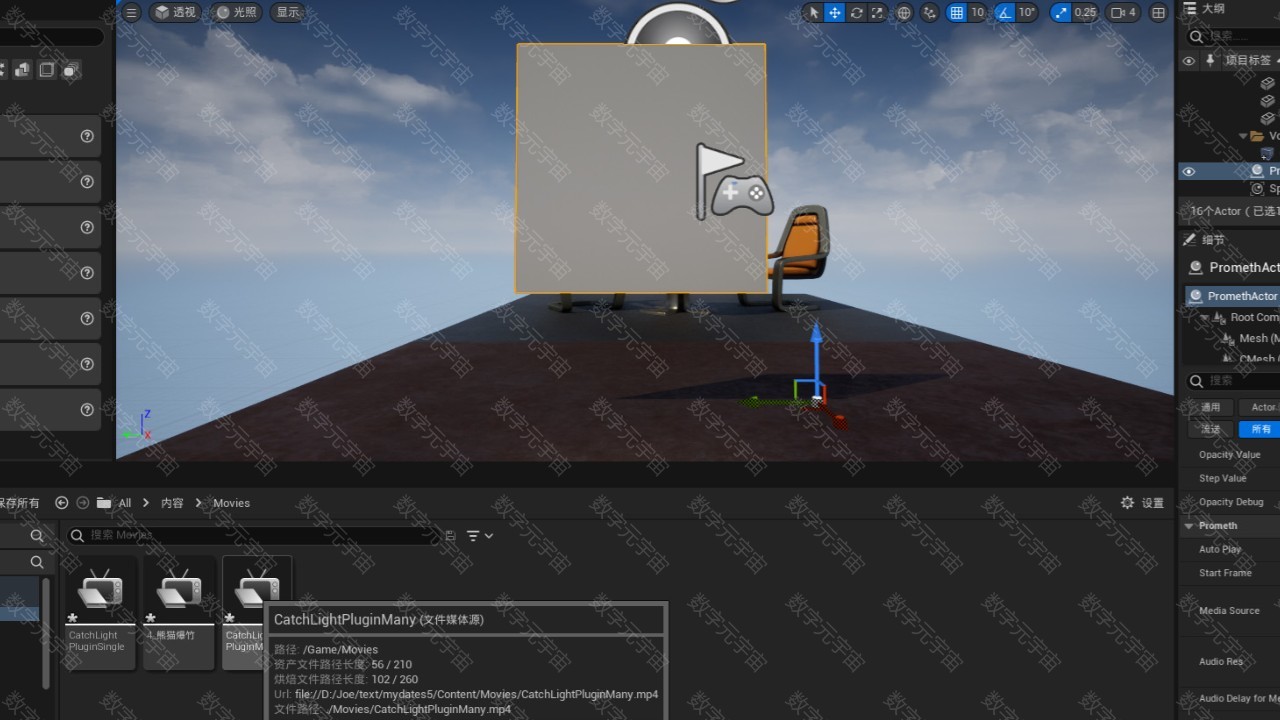
Task: Open the 细节 details panel tab
Action: tap(1204, 239)
